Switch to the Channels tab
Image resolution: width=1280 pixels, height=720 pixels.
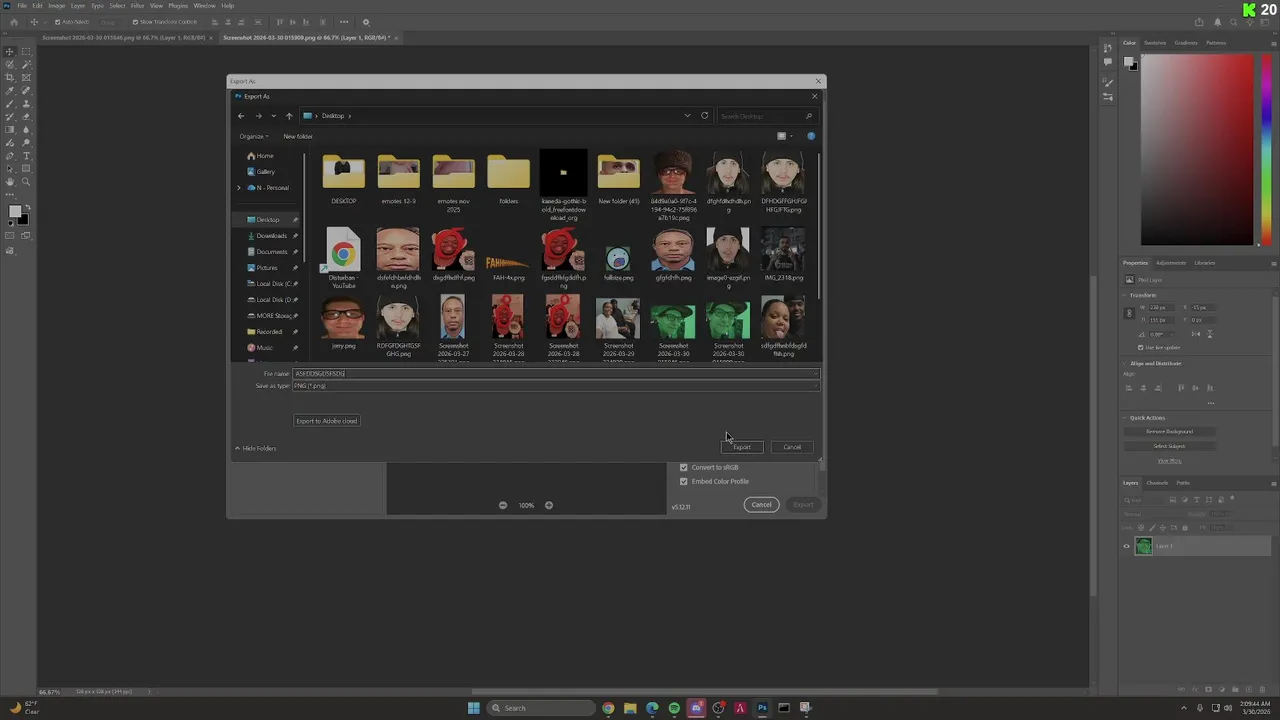click(x=1157, y=483)
